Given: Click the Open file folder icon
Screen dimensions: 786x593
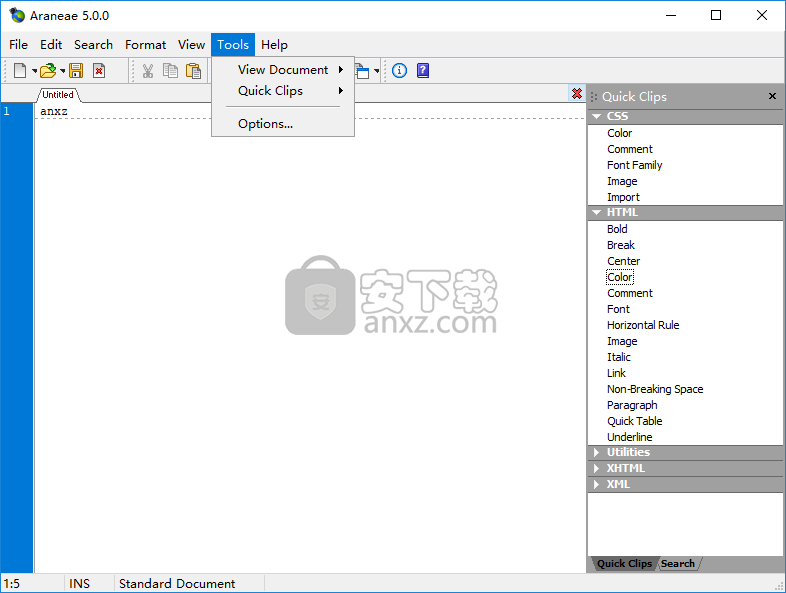Looking at the screenshot, I should tap(48, 71).
